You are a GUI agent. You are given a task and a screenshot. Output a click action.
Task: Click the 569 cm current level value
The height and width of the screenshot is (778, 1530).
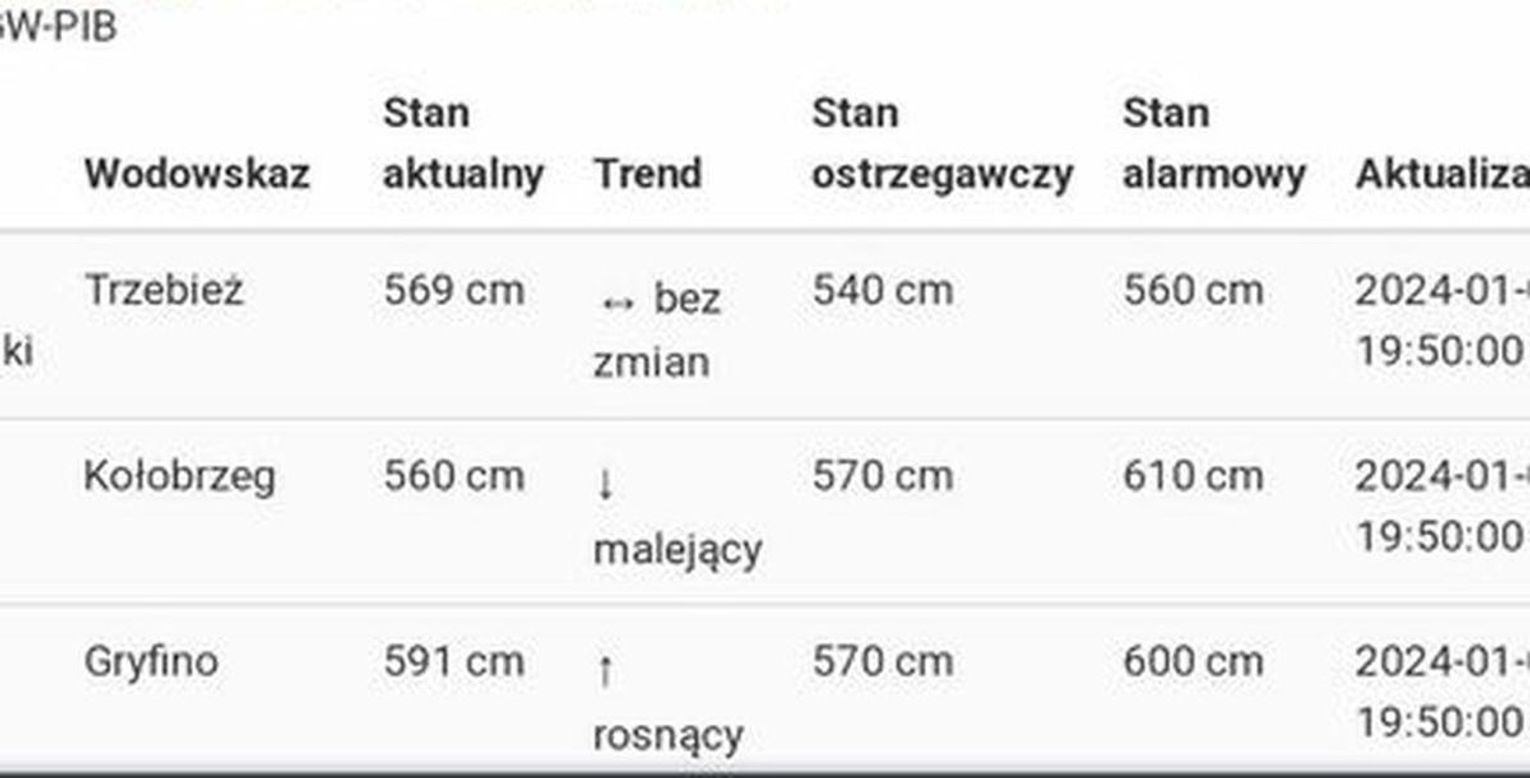click(x=453, y=291)
